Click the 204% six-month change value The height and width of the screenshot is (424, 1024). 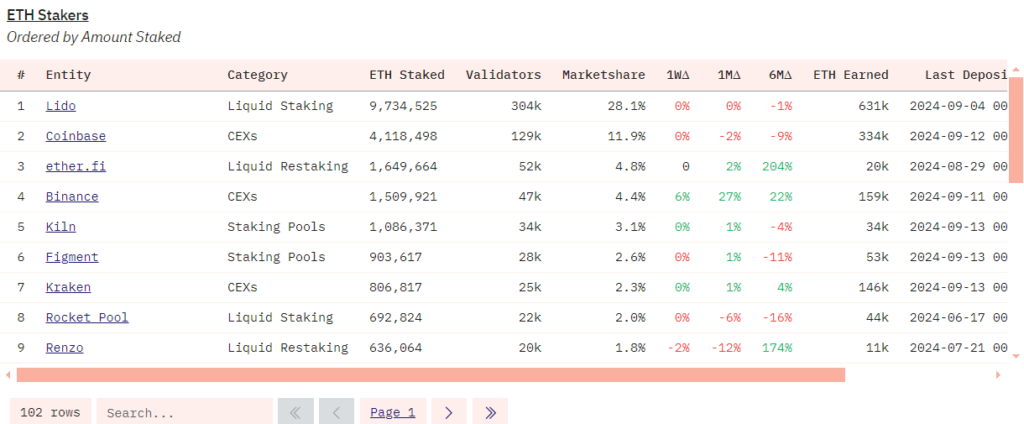pyautogui.click(x=777, y=166)
